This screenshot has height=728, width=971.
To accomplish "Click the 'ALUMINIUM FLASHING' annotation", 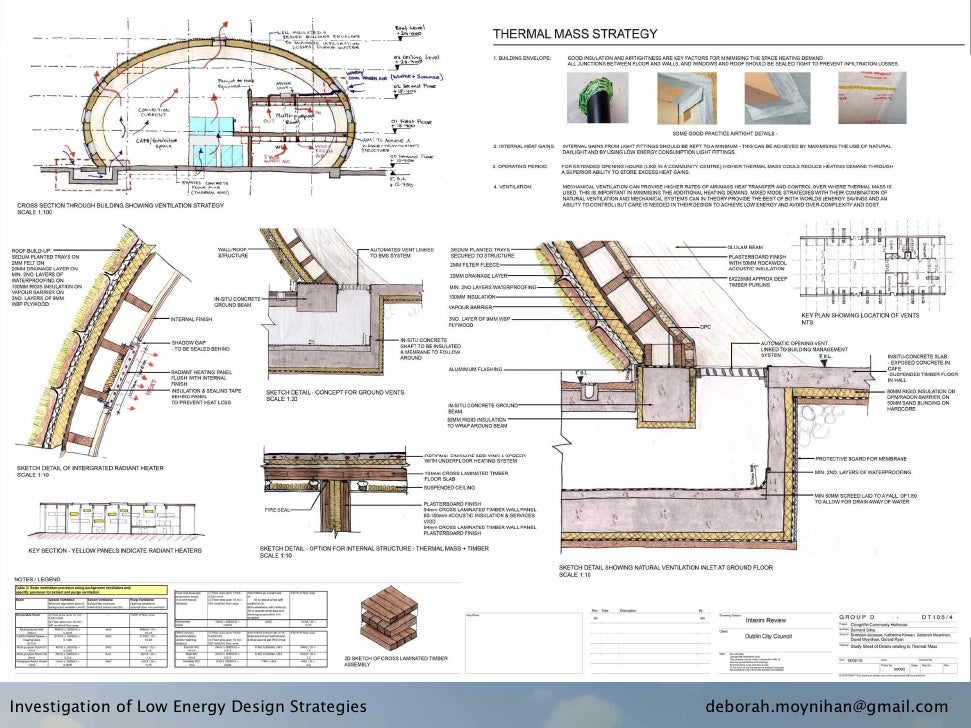I will pyautogui.click(x=476, y=370).
